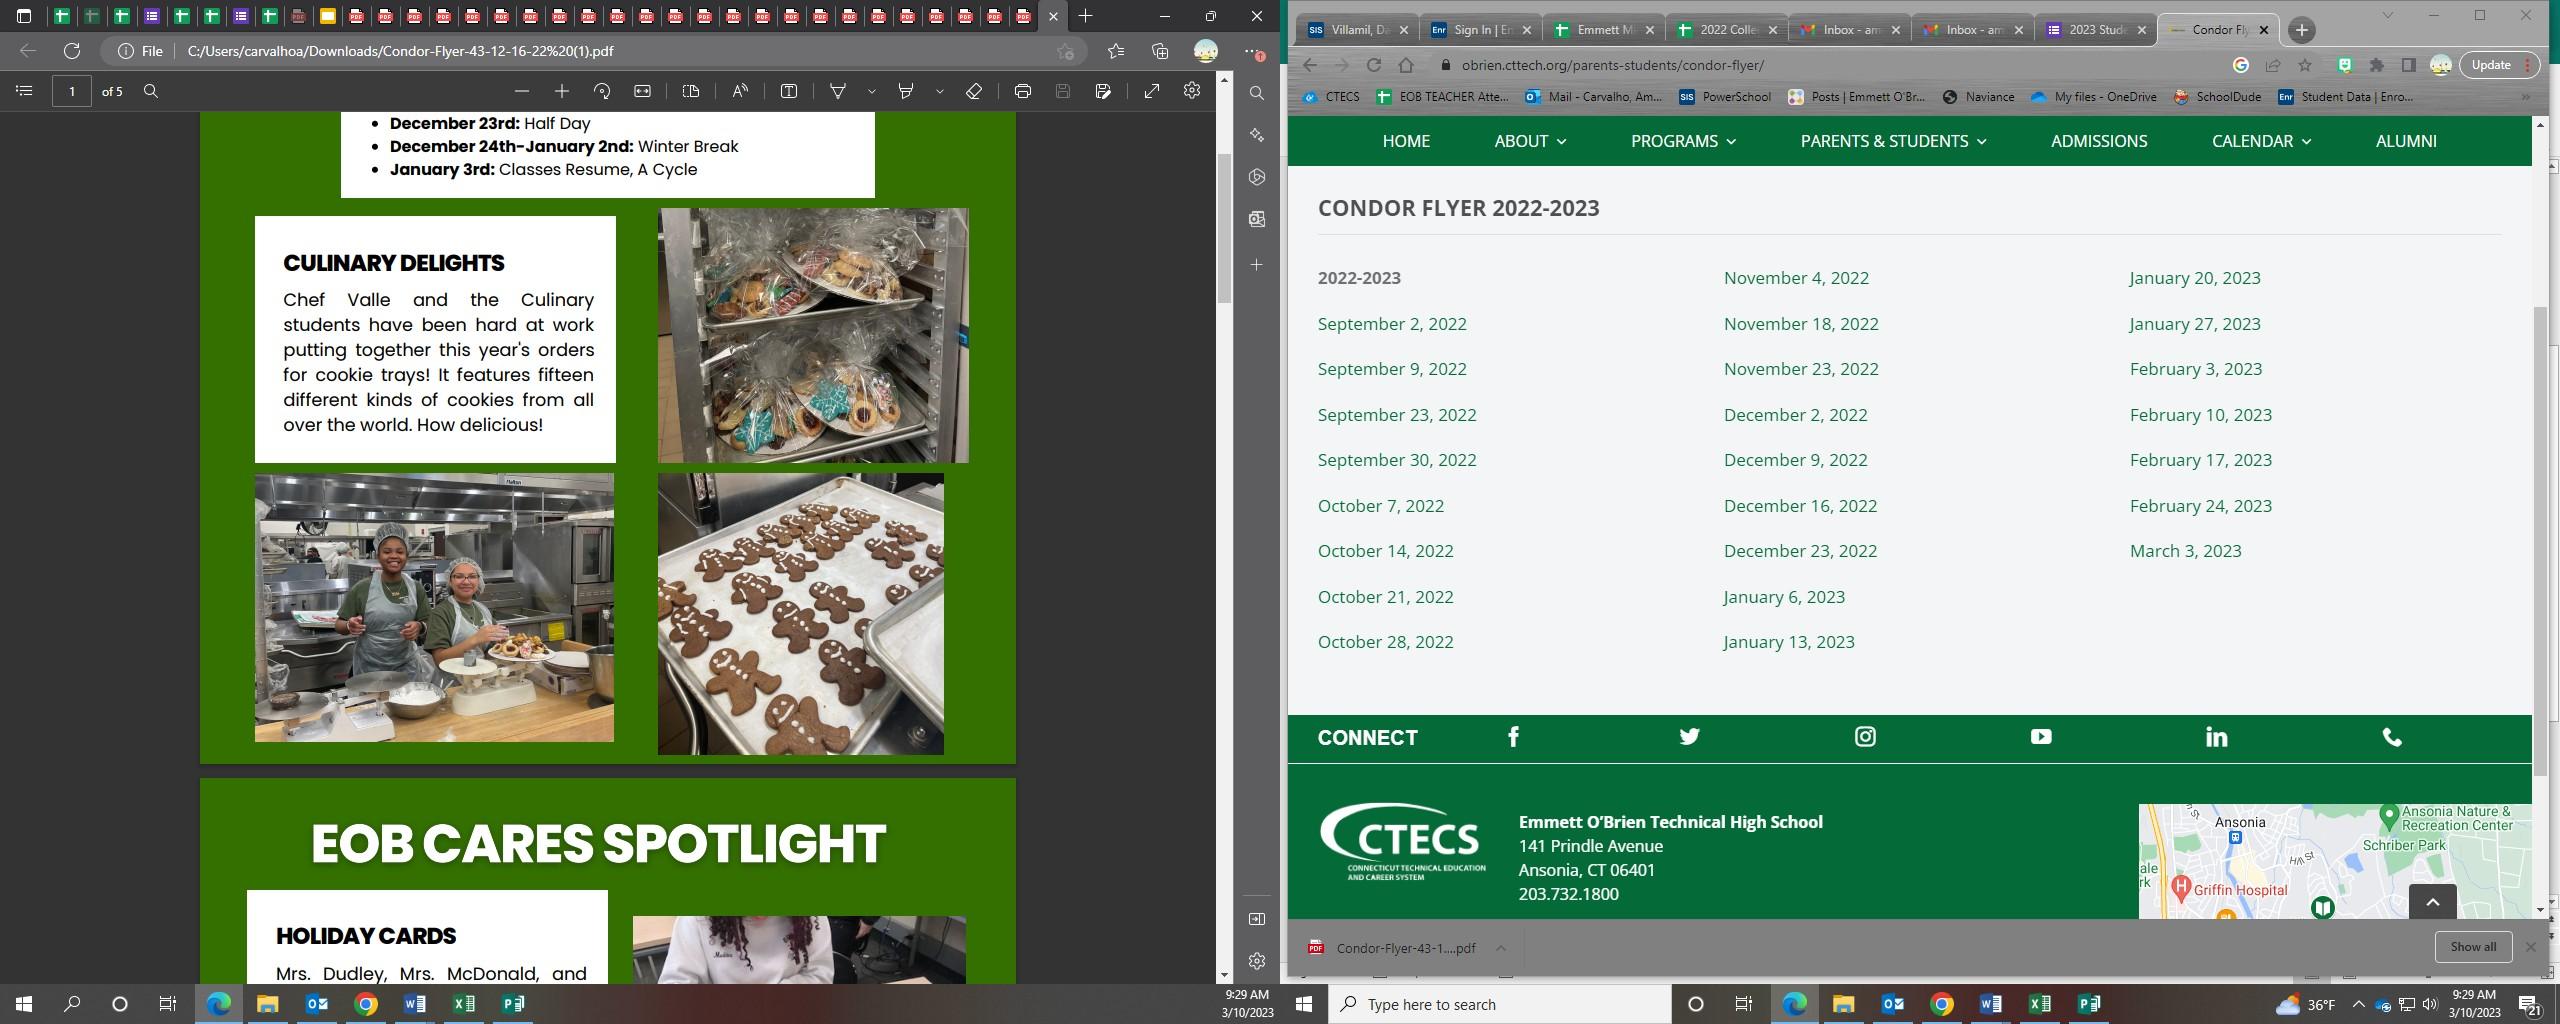
Task: Click the PDF Save as icon
Action: tap(1103, 91)
